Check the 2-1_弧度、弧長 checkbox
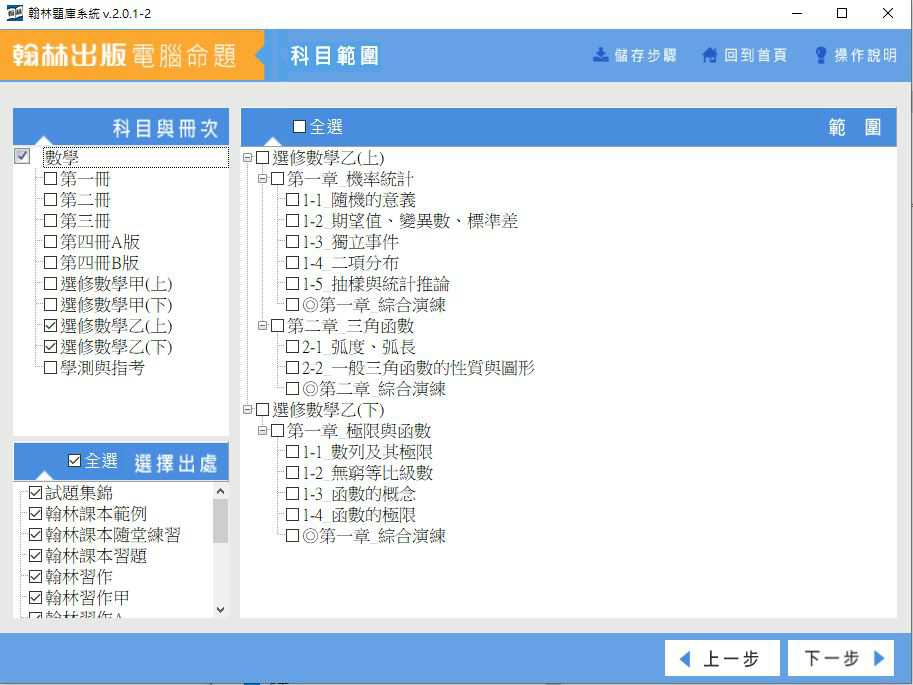This screenshot has height=685, width=913. [292, 347]
